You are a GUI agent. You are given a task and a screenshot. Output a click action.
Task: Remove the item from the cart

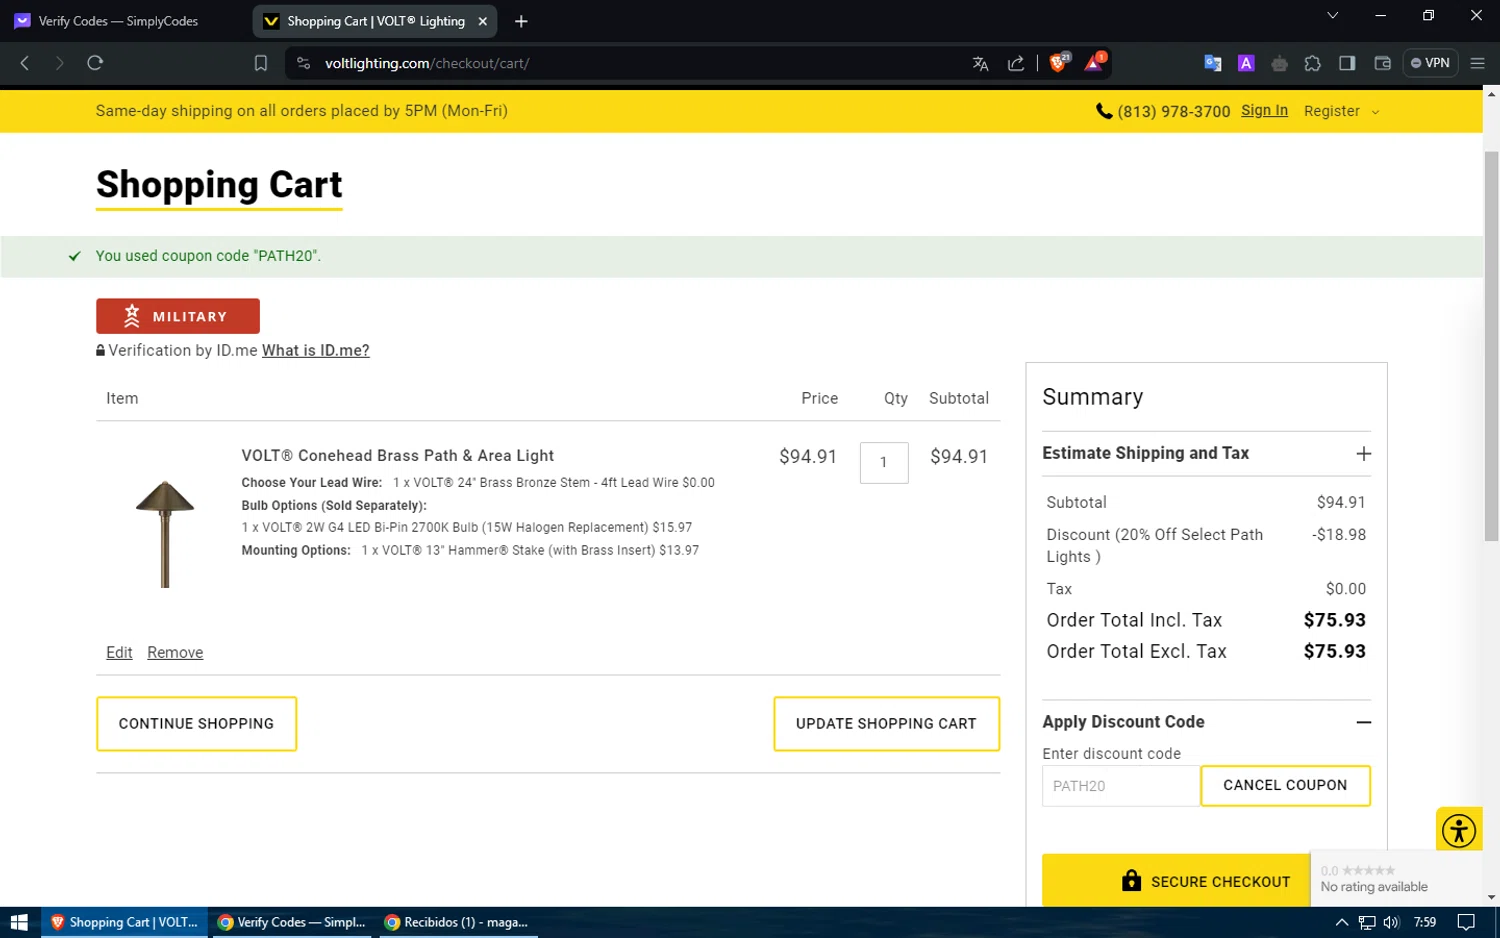(x=175, y=653)
